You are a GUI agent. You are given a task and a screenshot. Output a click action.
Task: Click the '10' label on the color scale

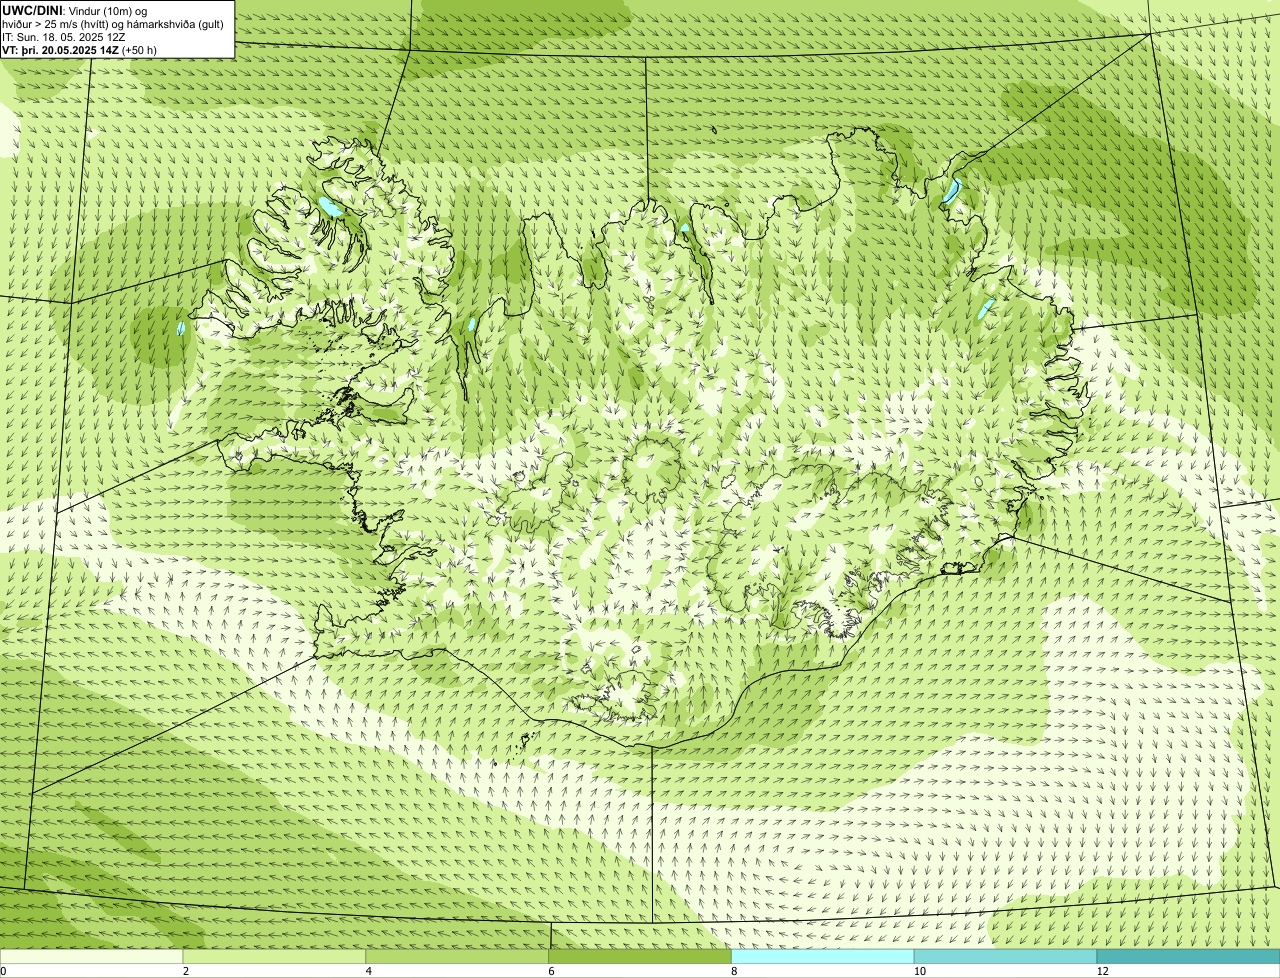[919, 971]
